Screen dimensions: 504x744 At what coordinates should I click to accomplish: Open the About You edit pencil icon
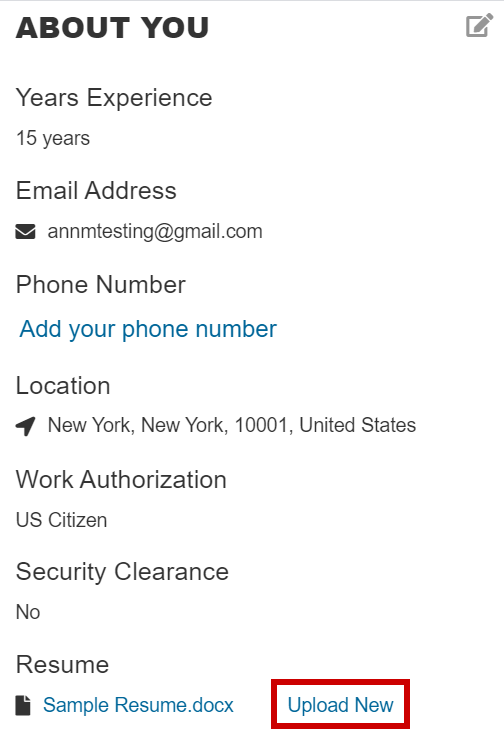(479, 26)
